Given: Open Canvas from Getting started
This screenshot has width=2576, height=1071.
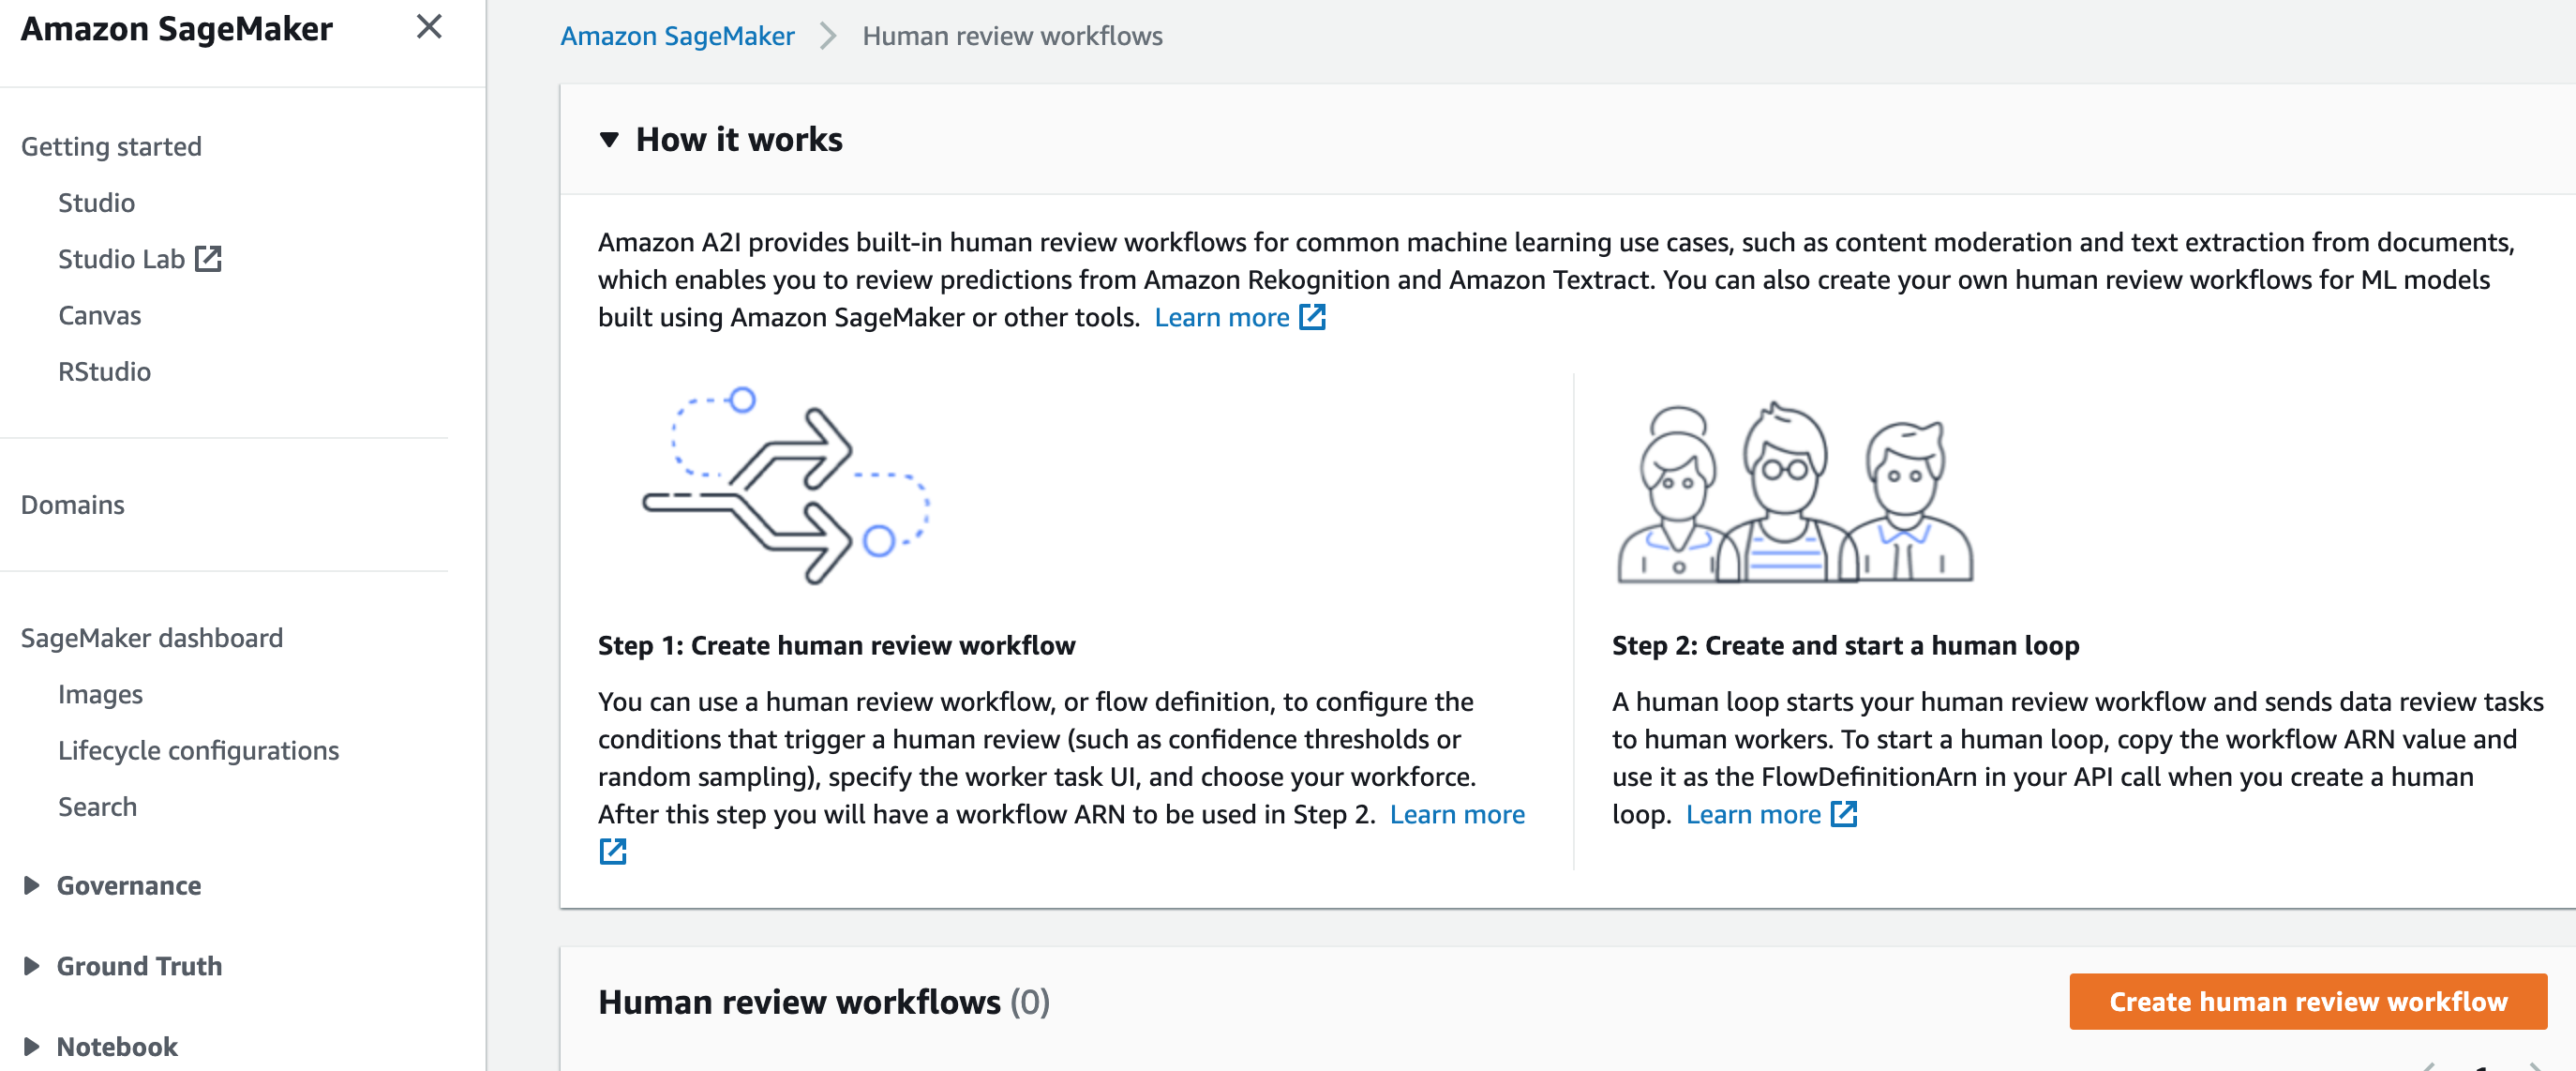Looking at the screenshot, I should 99,315.
